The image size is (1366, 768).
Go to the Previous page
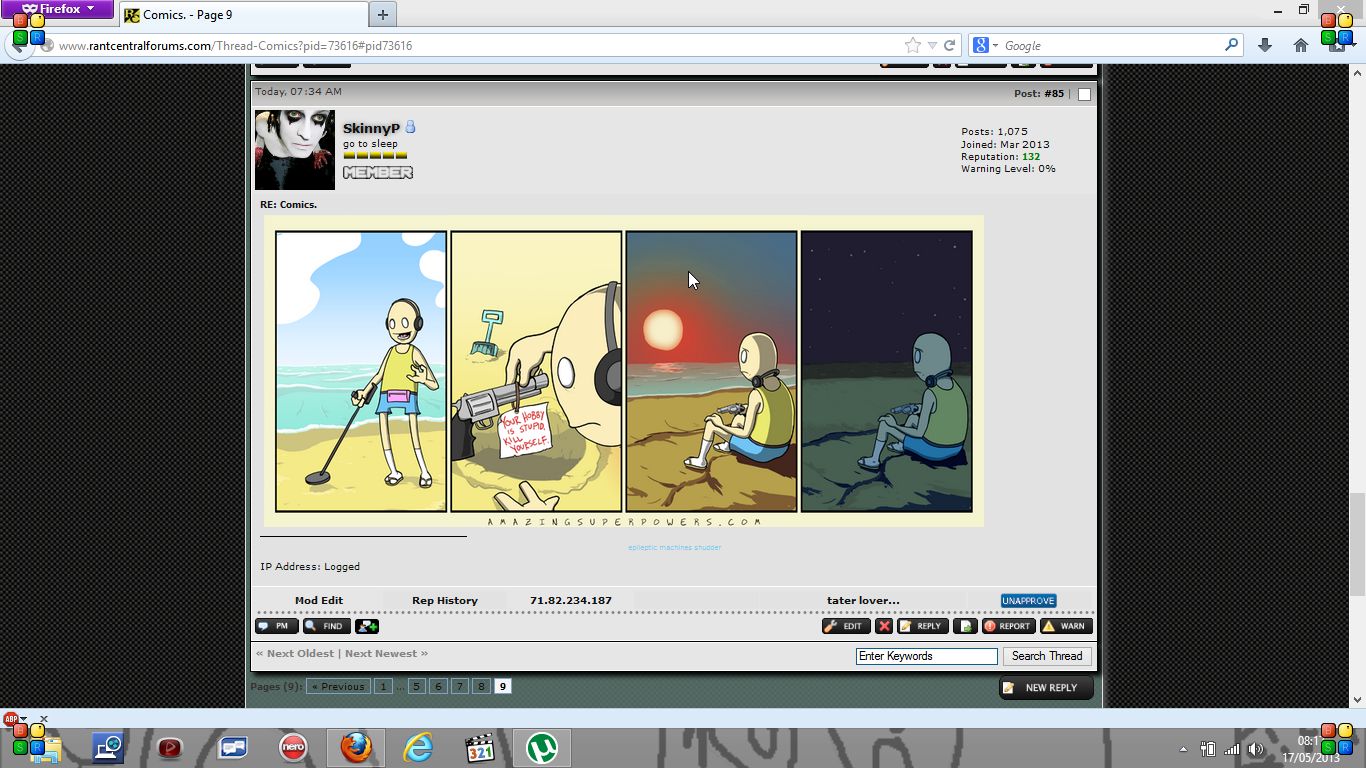pyautogui.click(x=337, y=686)
